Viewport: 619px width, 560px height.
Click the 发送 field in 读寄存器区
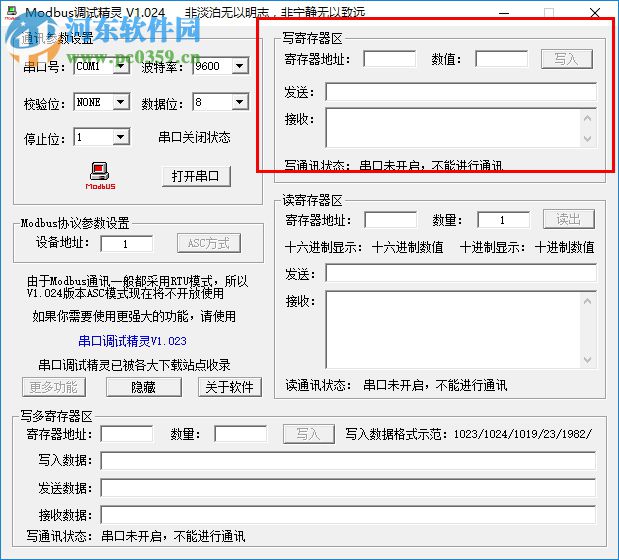[461, 273]
